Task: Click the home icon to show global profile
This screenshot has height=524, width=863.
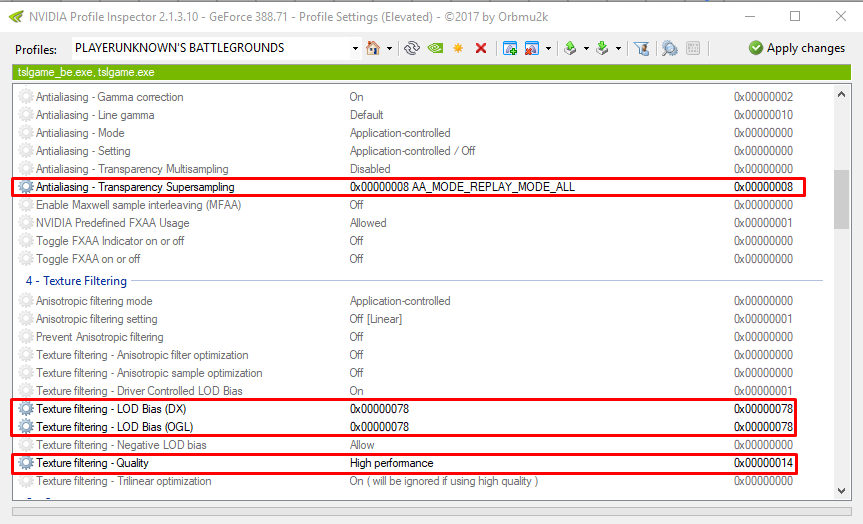Action: point(373,48)
